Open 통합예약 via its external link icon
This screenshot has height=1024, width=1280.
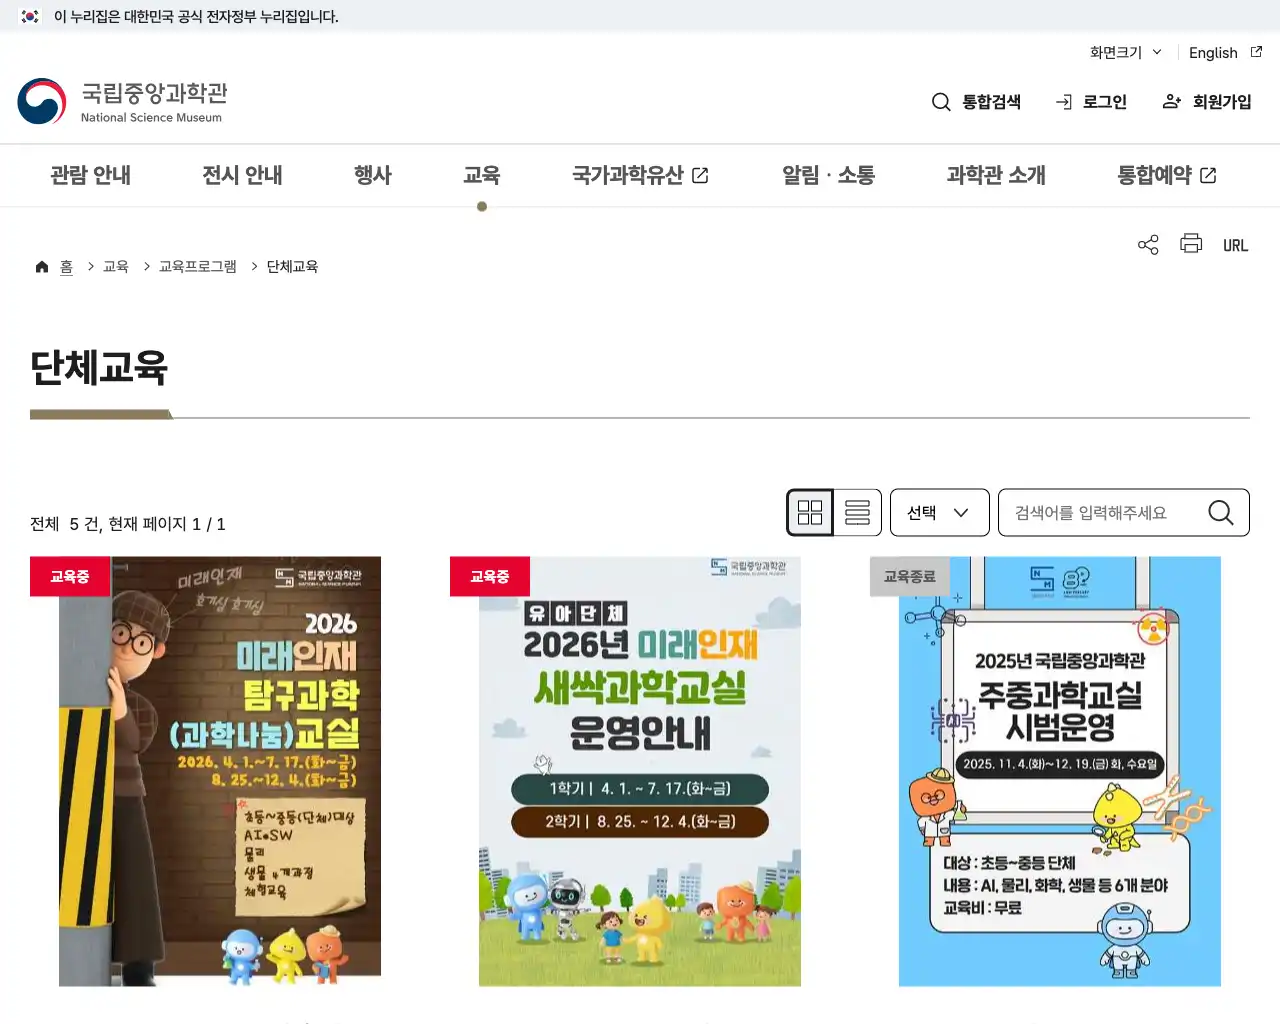coord(1208,174)
